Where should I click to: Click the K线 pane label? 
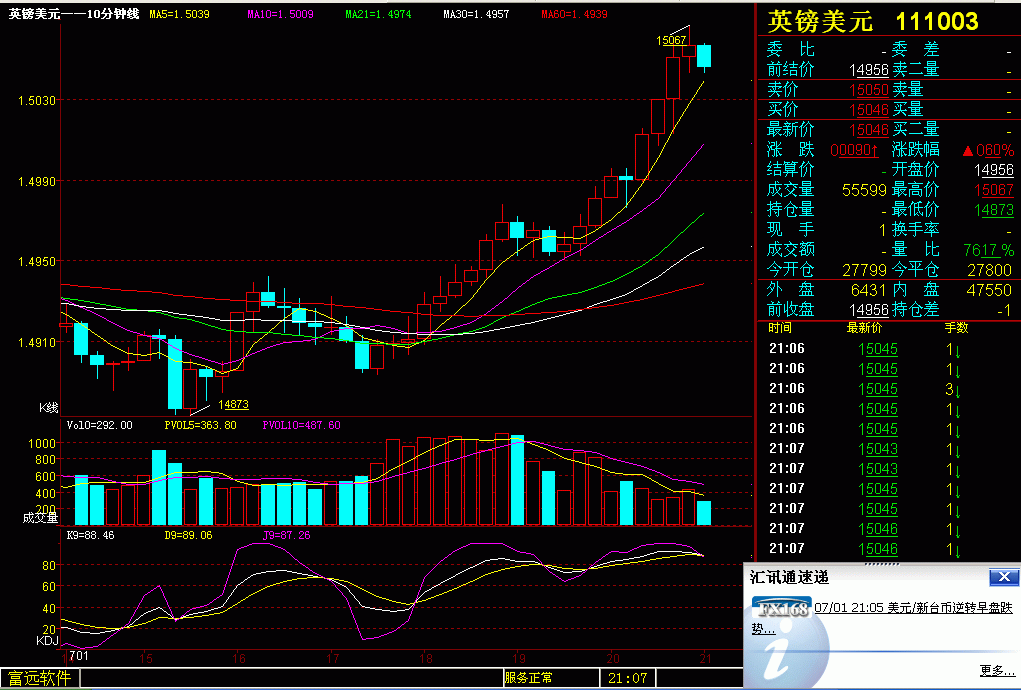click(x=48, y=408)
